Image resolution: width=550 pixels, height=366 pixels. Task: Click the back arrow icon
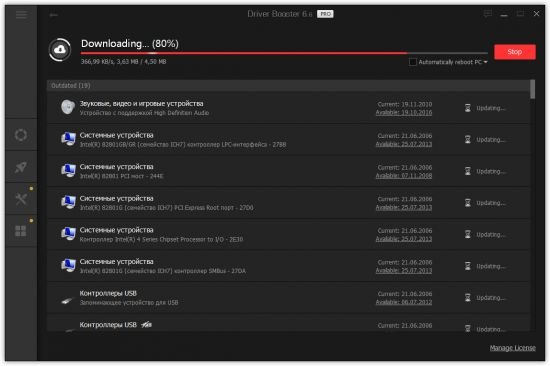tap(54, 15)
